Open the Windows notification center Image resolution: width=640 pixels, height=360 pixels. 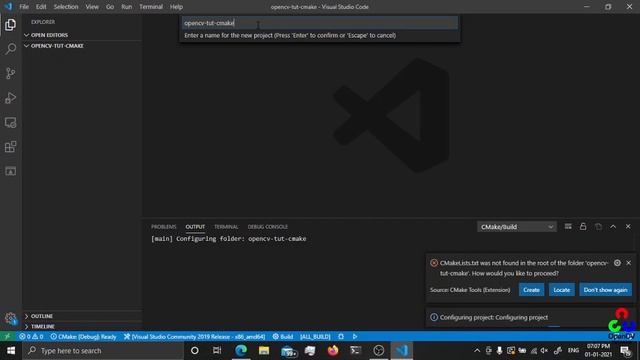tap(626, 351)
